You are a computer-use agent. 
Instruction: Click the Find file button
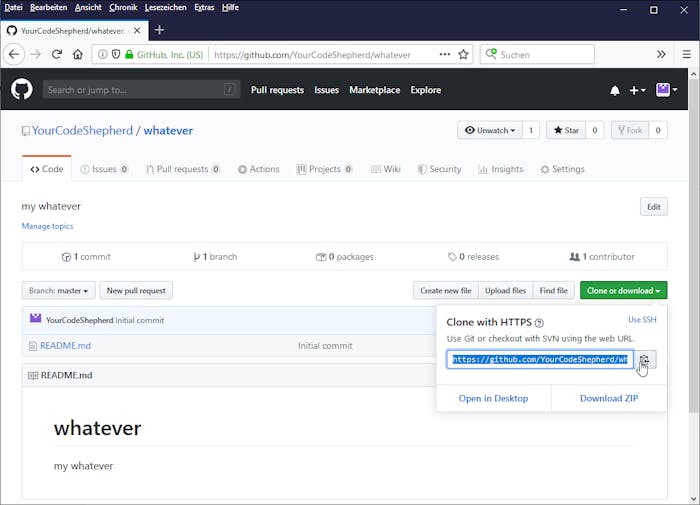tap(554, 291)
